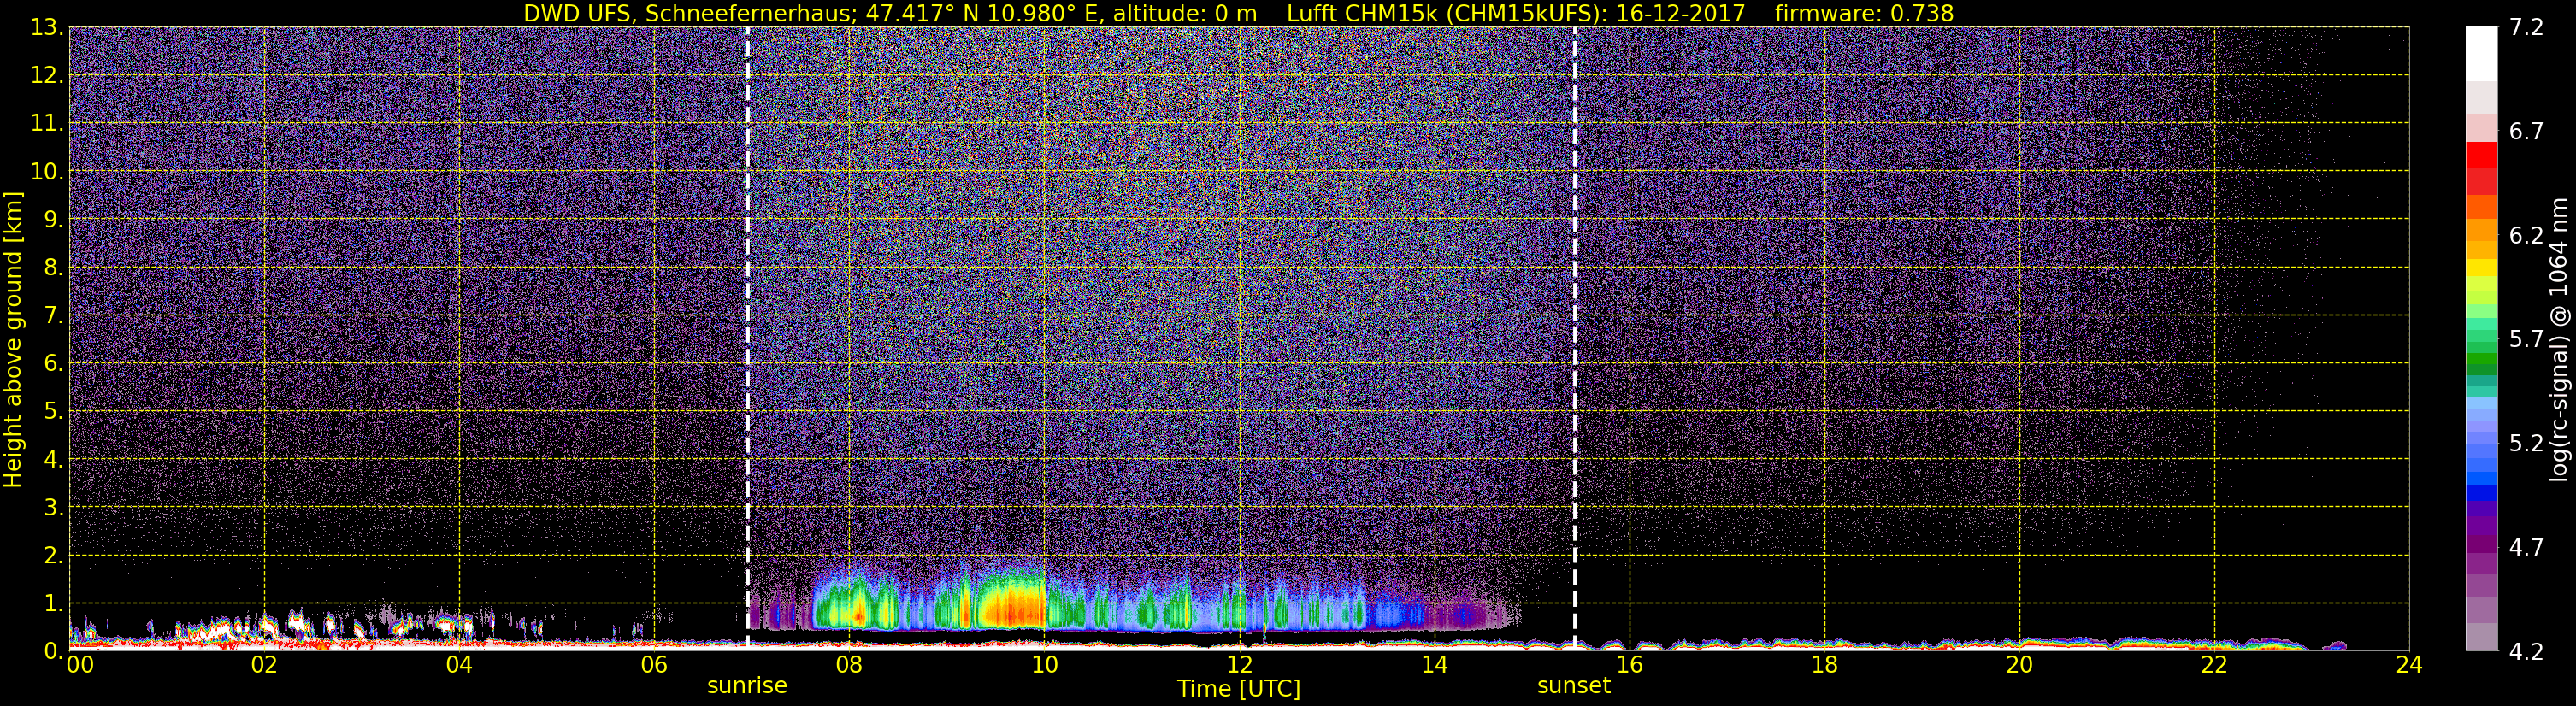Click time axis tick "04"
The height and width of the screenshot is (706, 2576).
point(459,665)
